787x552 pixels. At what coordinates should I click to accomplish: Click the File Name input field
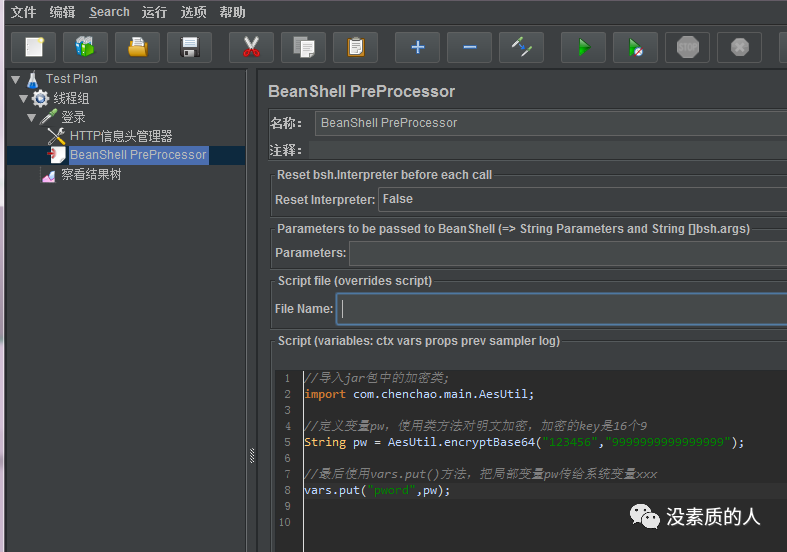tap(561, 309)
